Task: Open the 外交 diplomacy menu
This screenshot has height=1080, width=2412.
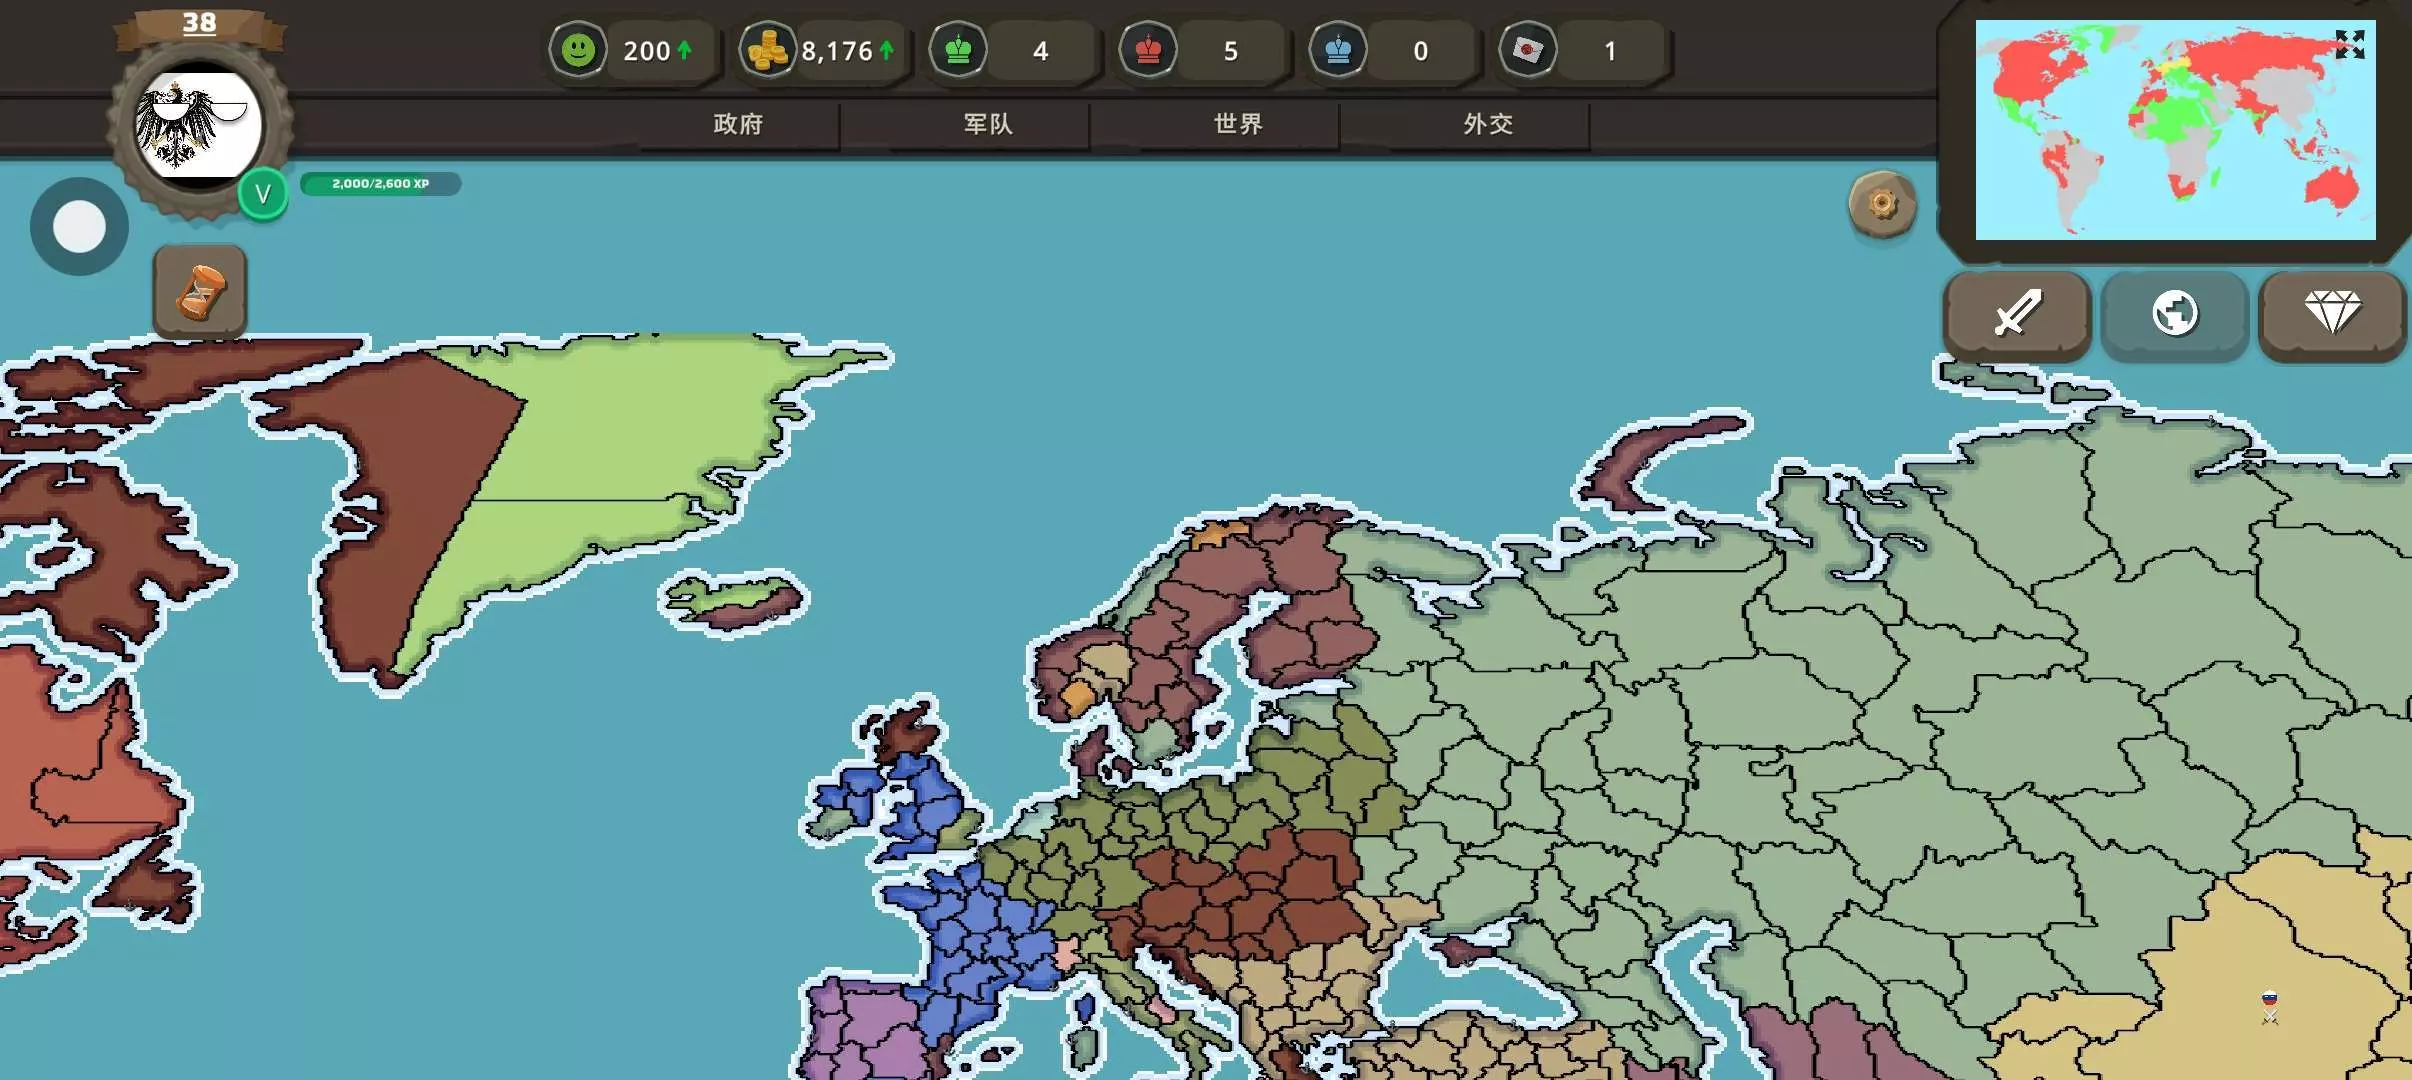Action: coord(1488,124)
